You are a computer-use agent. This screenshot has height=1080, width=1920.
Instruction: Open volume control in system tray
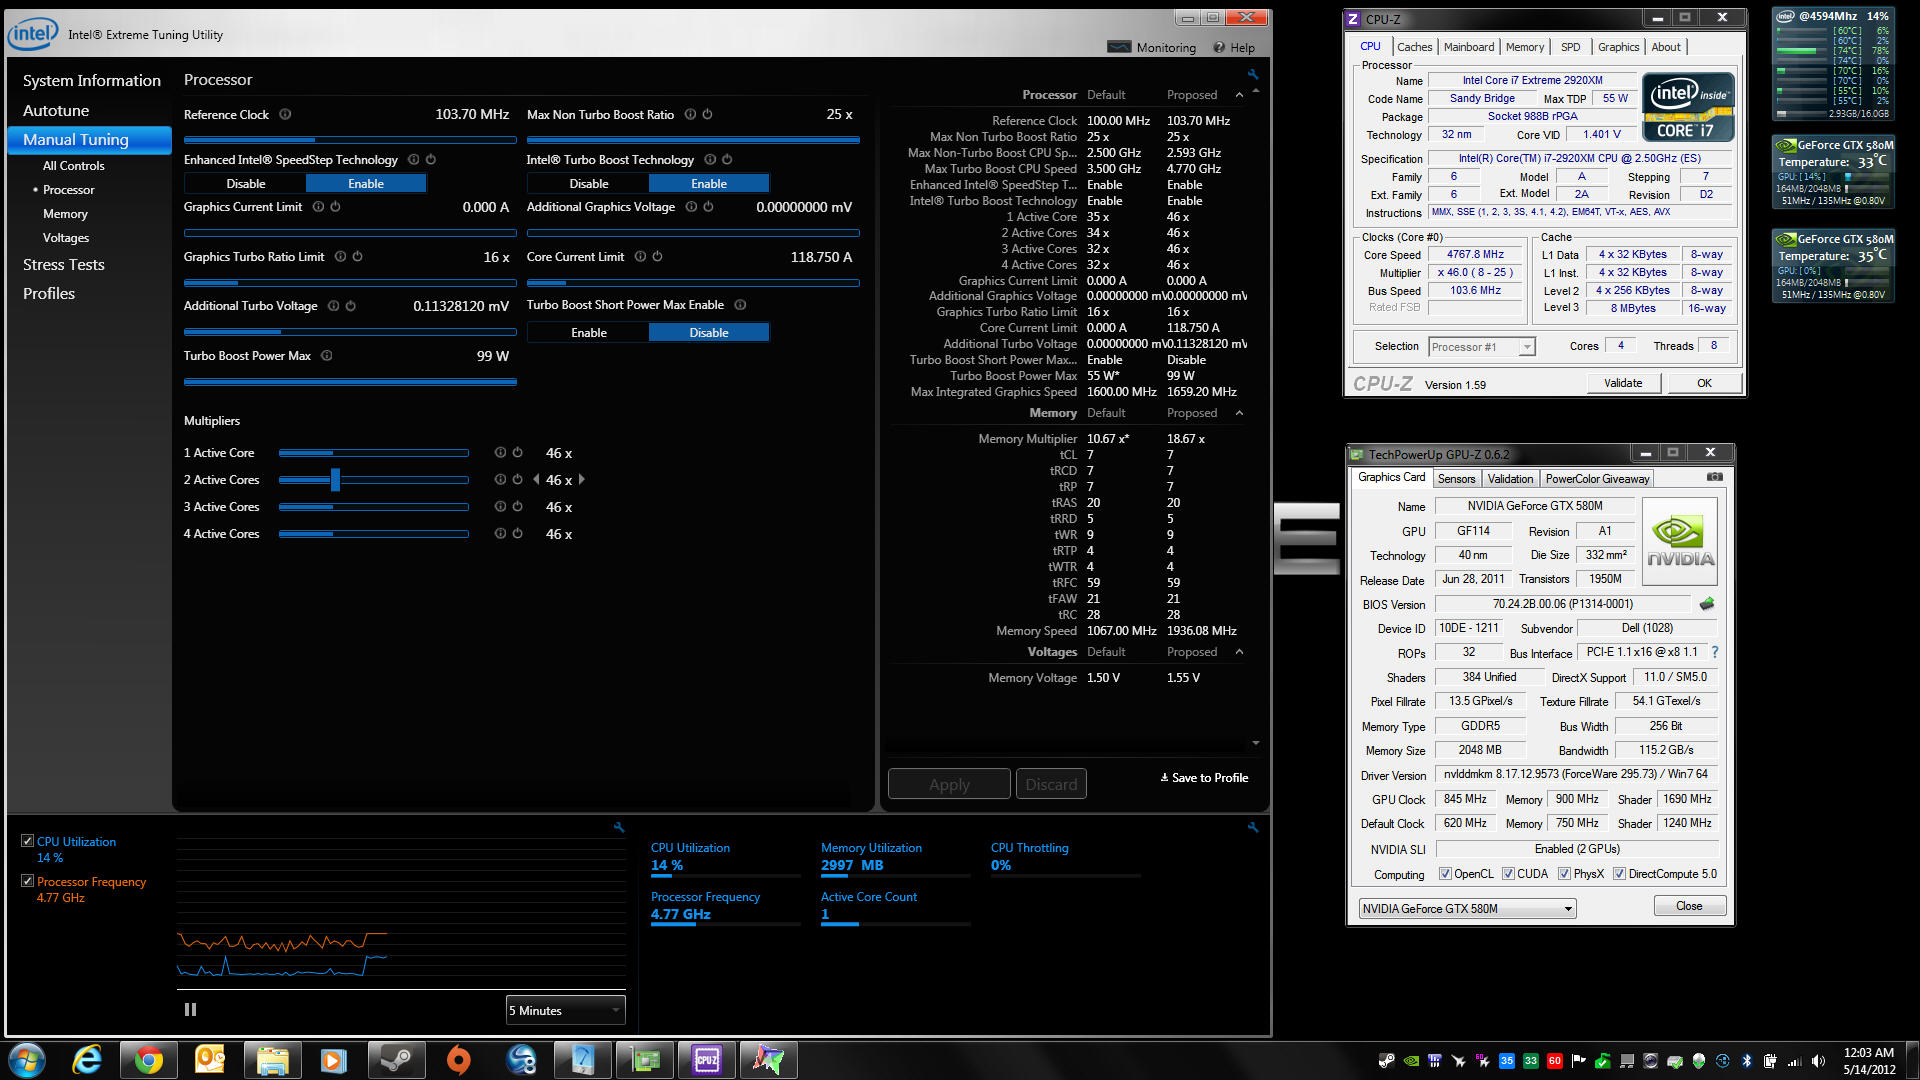coord(1818,1061)
